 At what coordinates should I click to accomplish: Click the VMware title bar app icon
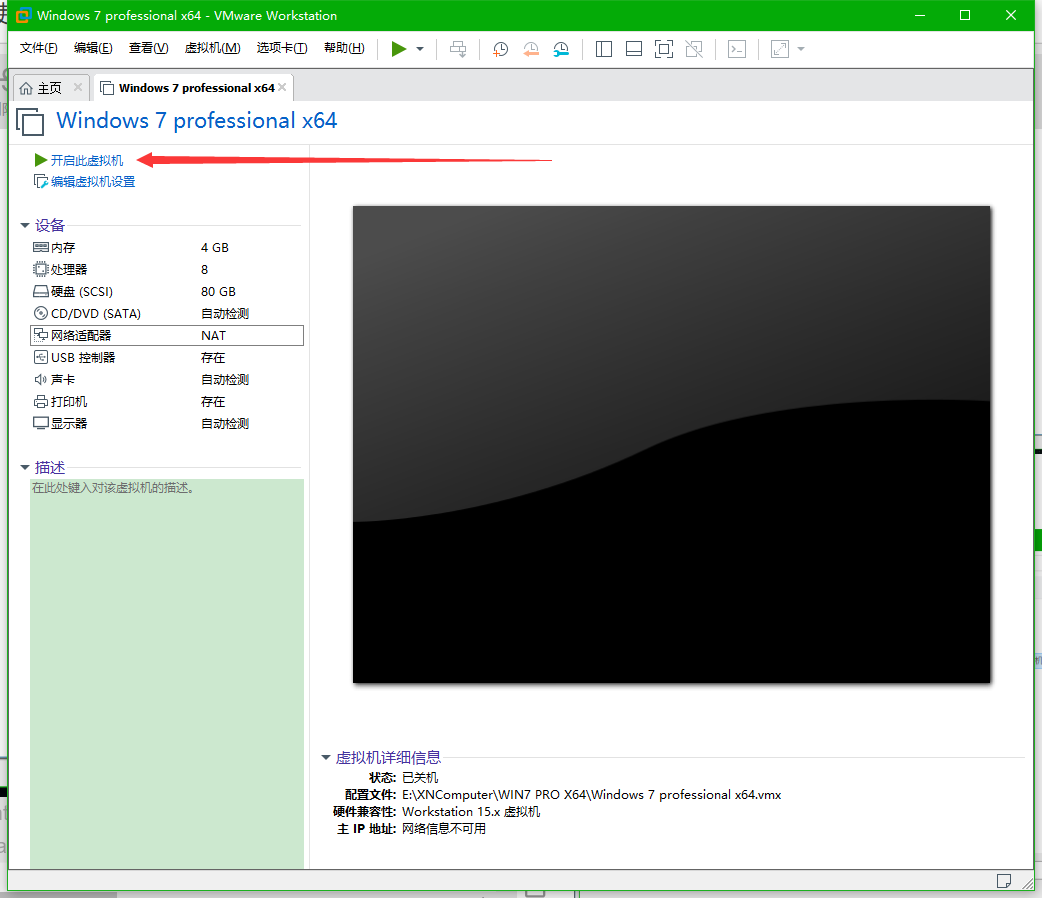tap(23, 15)
